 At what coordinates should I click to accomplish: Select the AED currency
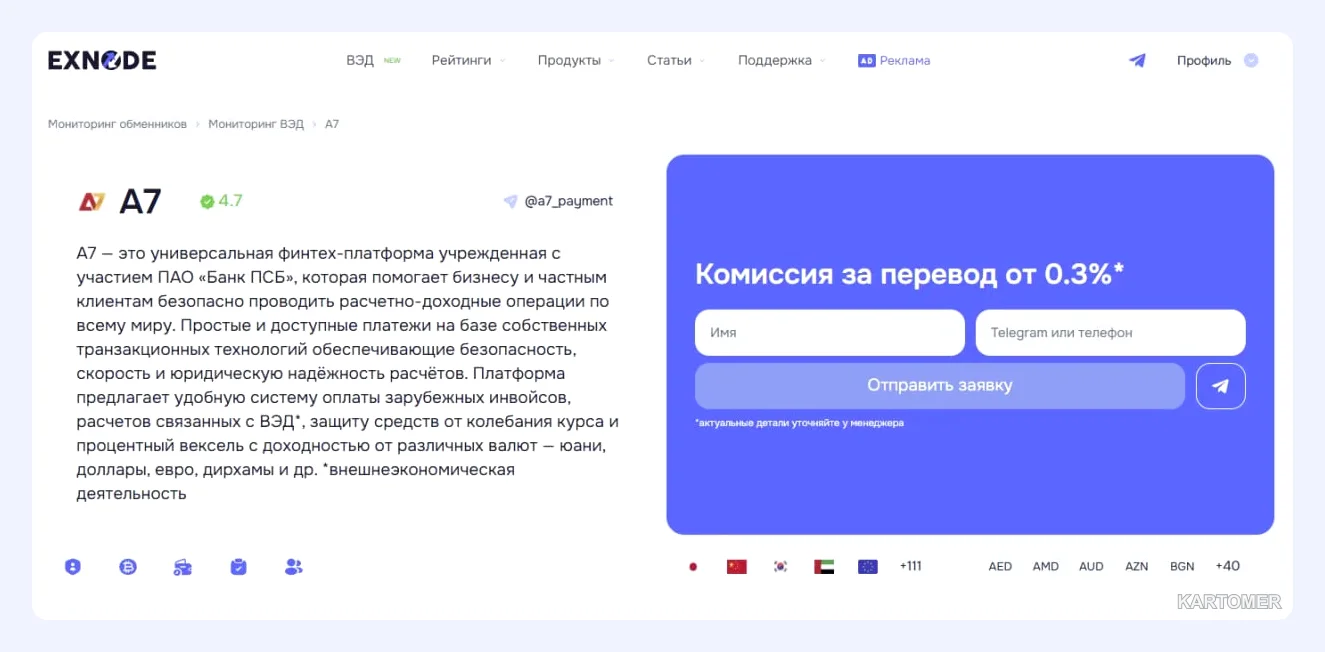pyautogui.click(x=1000, y=566)
